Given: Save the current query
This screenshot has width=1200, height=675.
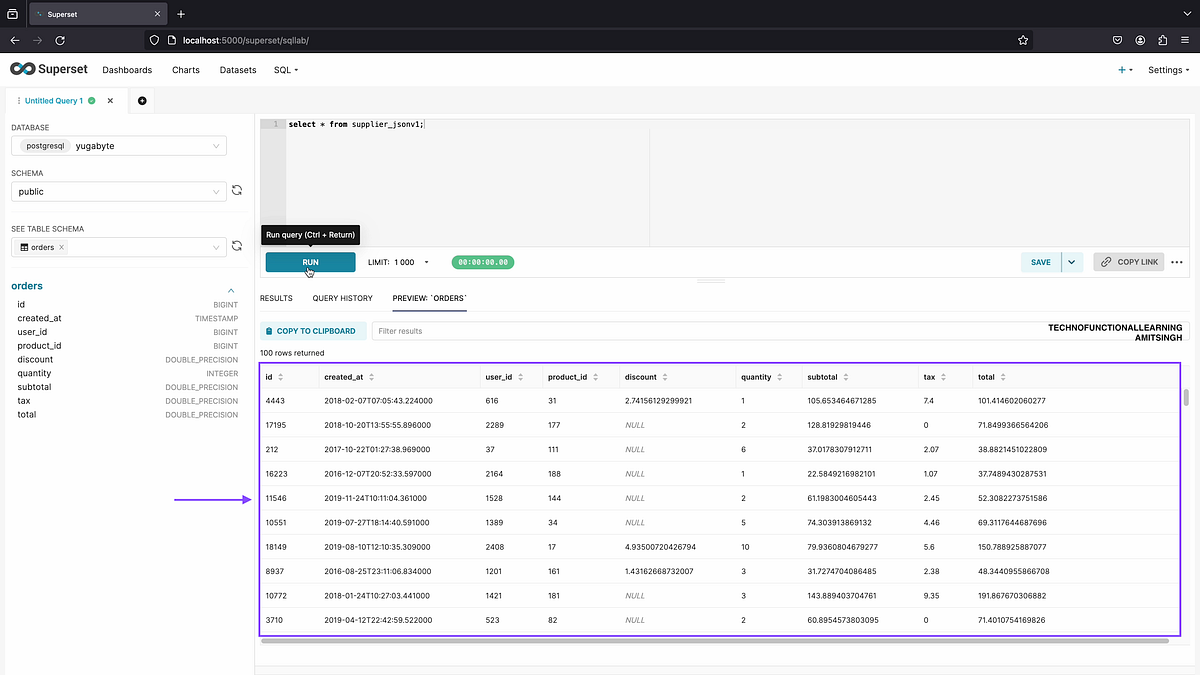Looking at the screenshot, I should (1040, 261).
